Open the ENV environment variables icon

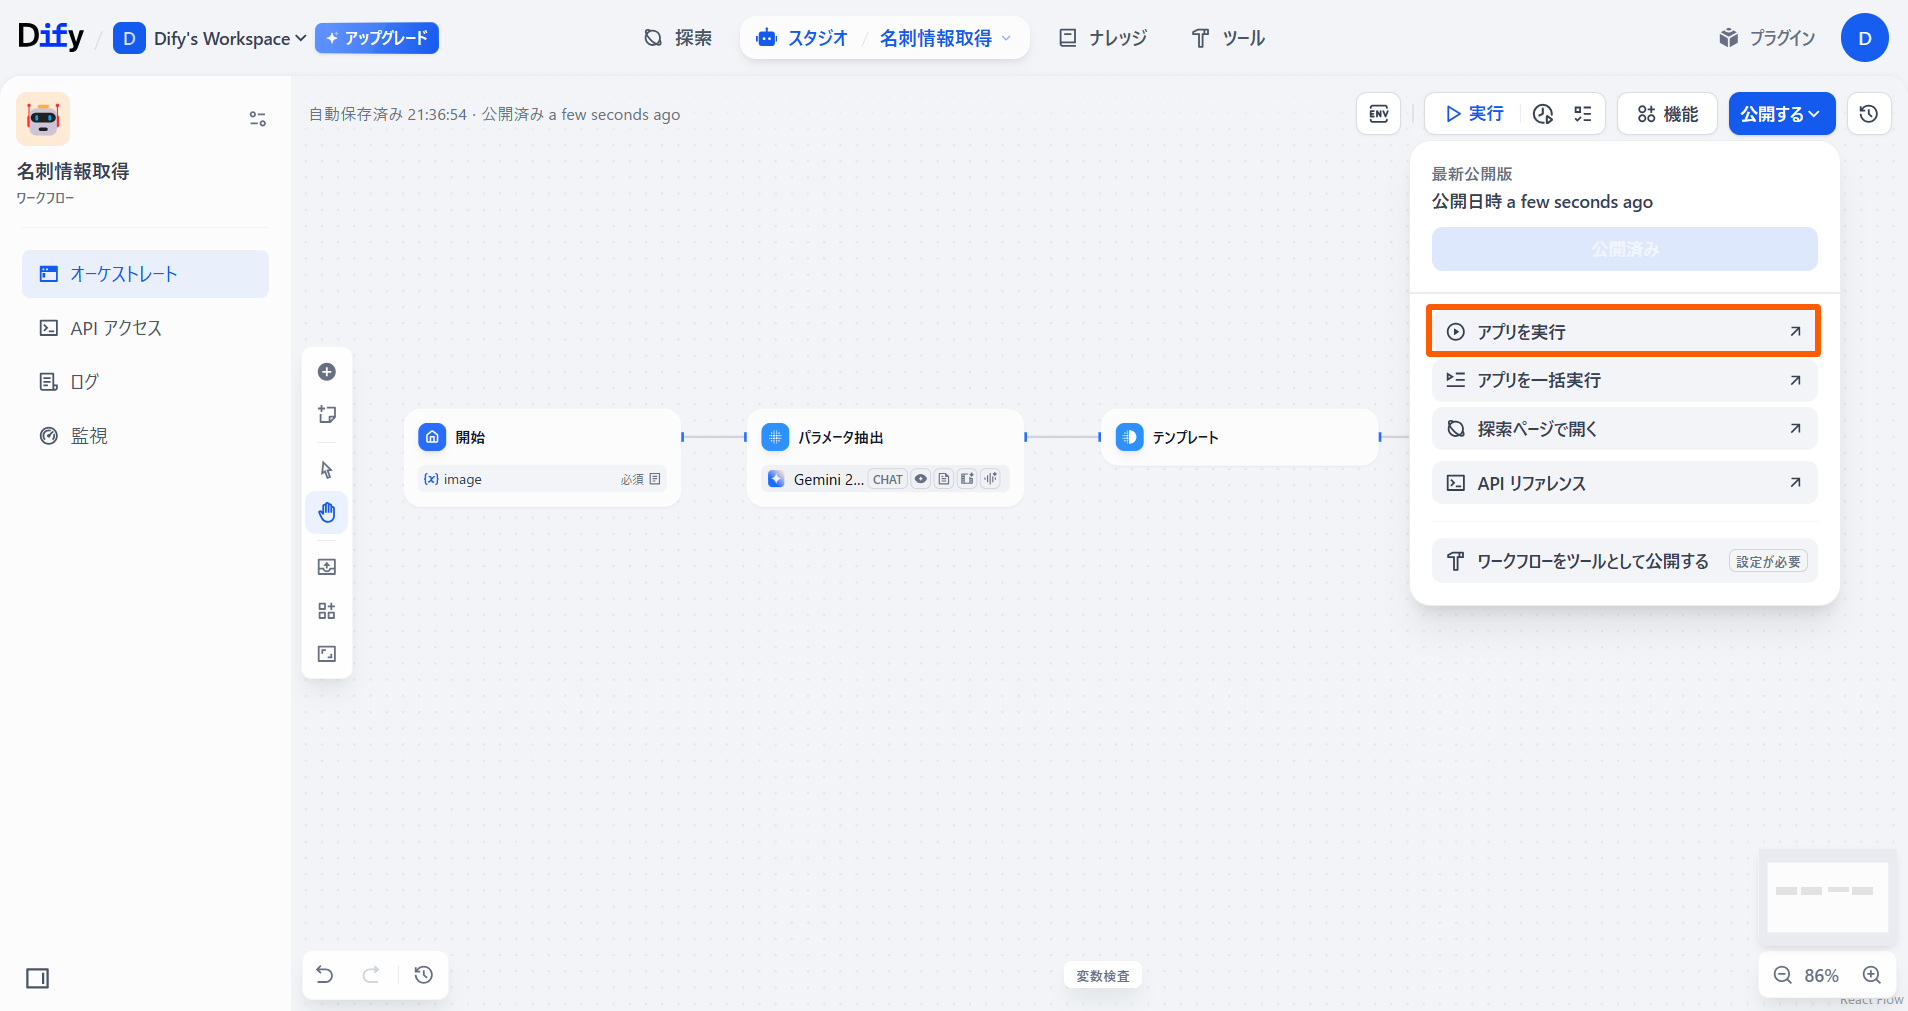click(x=1378, y=114)
